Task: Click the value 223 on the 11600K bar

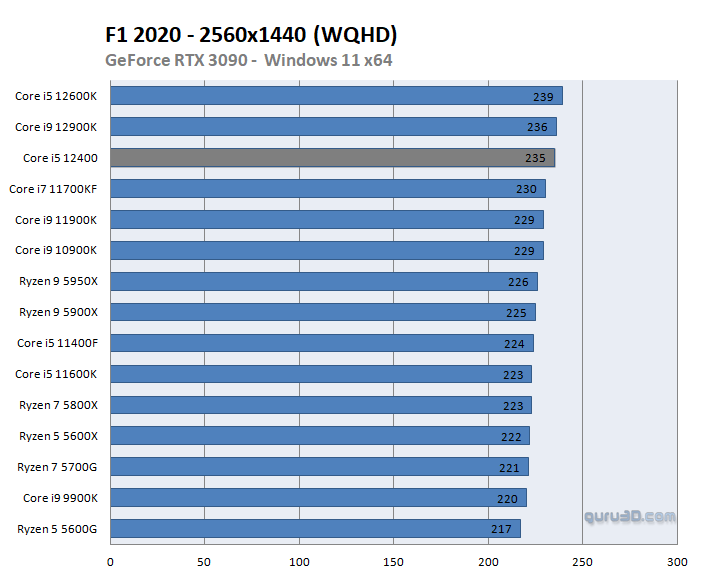Action: [x=513, y=375]
